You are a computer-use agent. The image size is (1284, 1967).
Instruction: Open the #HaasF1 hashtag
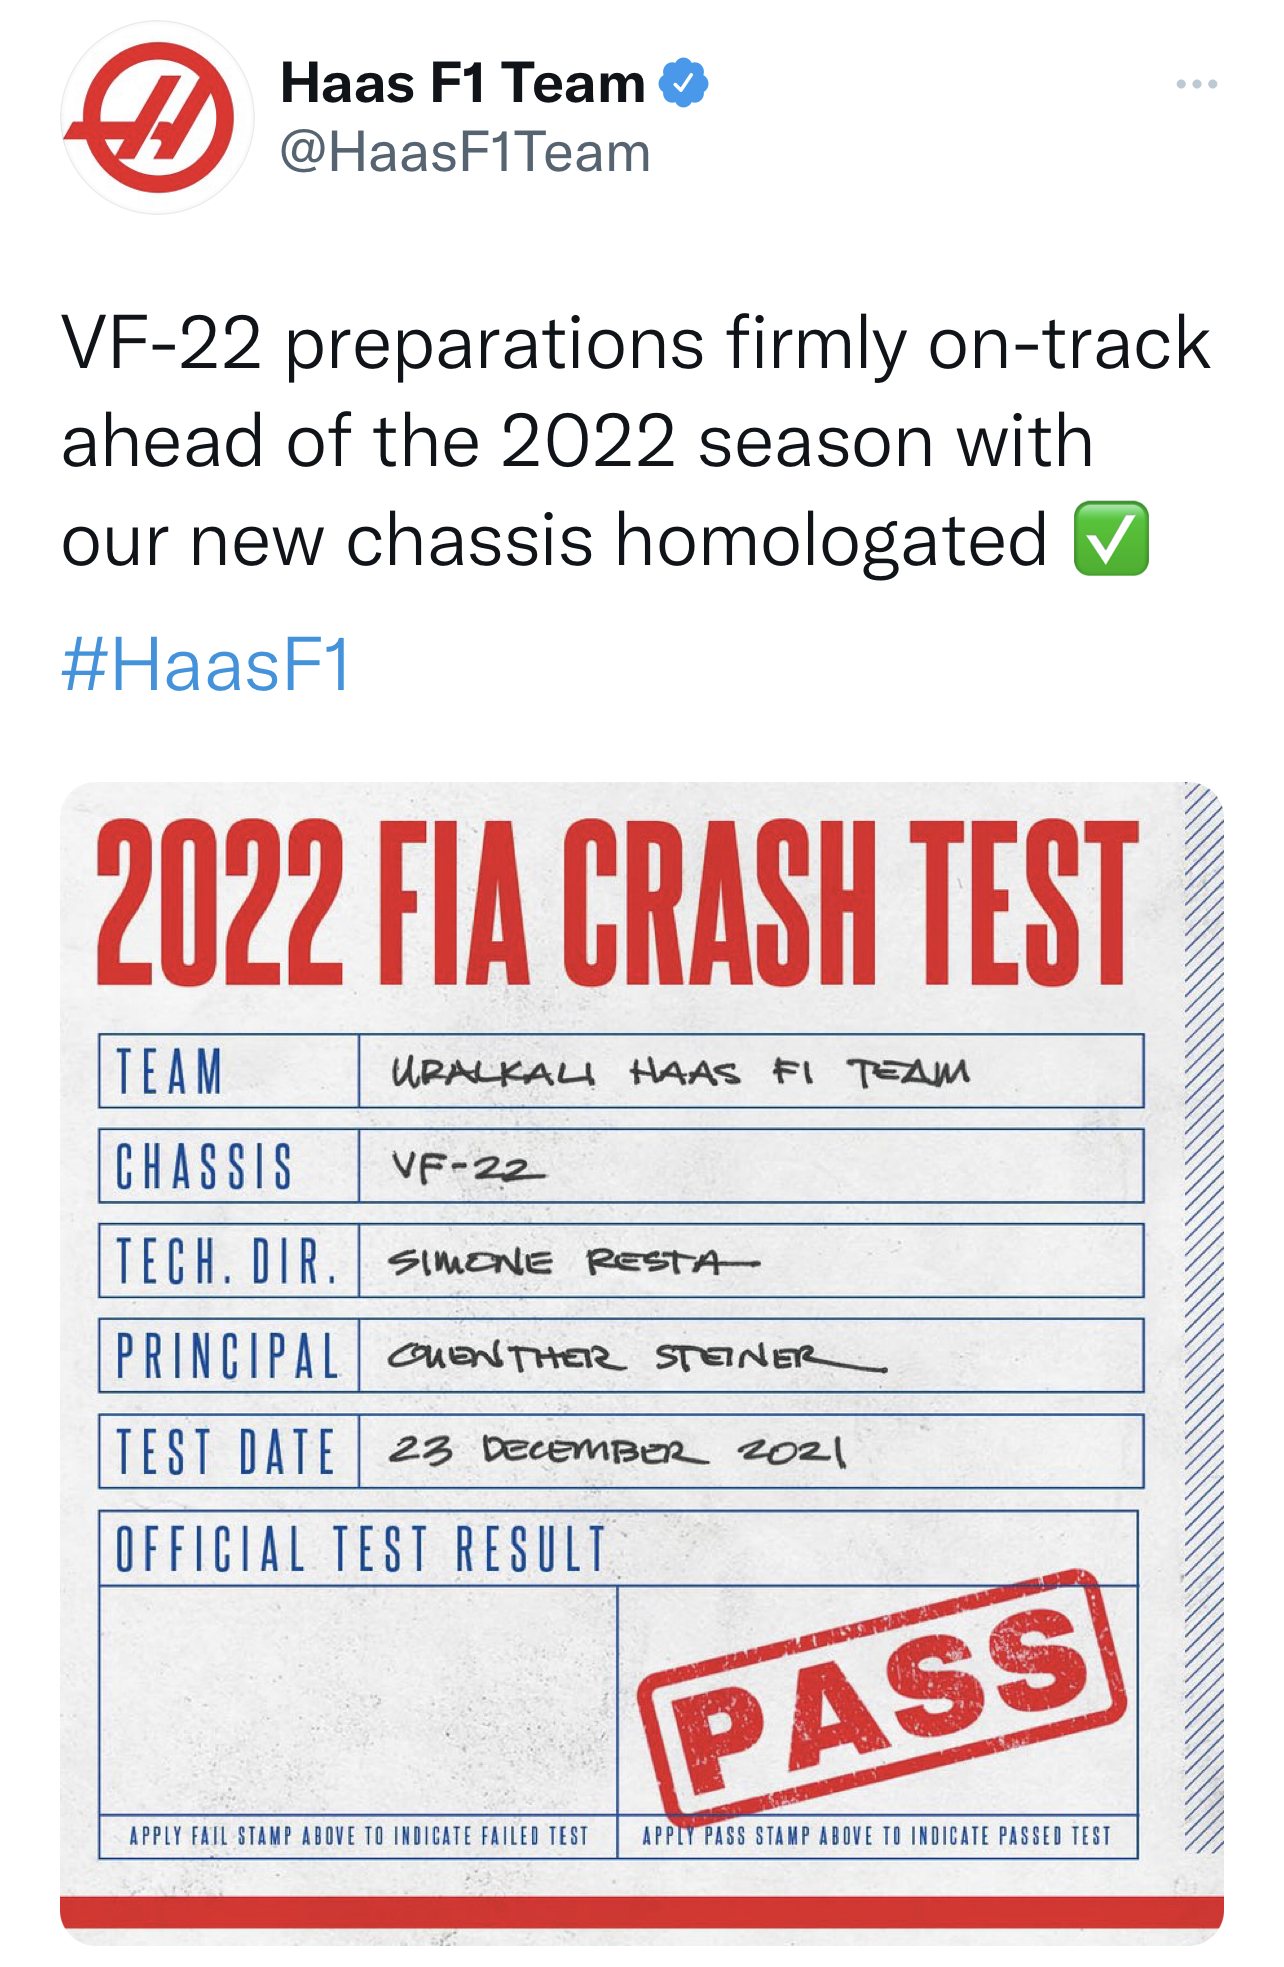[x=206, y=665]
